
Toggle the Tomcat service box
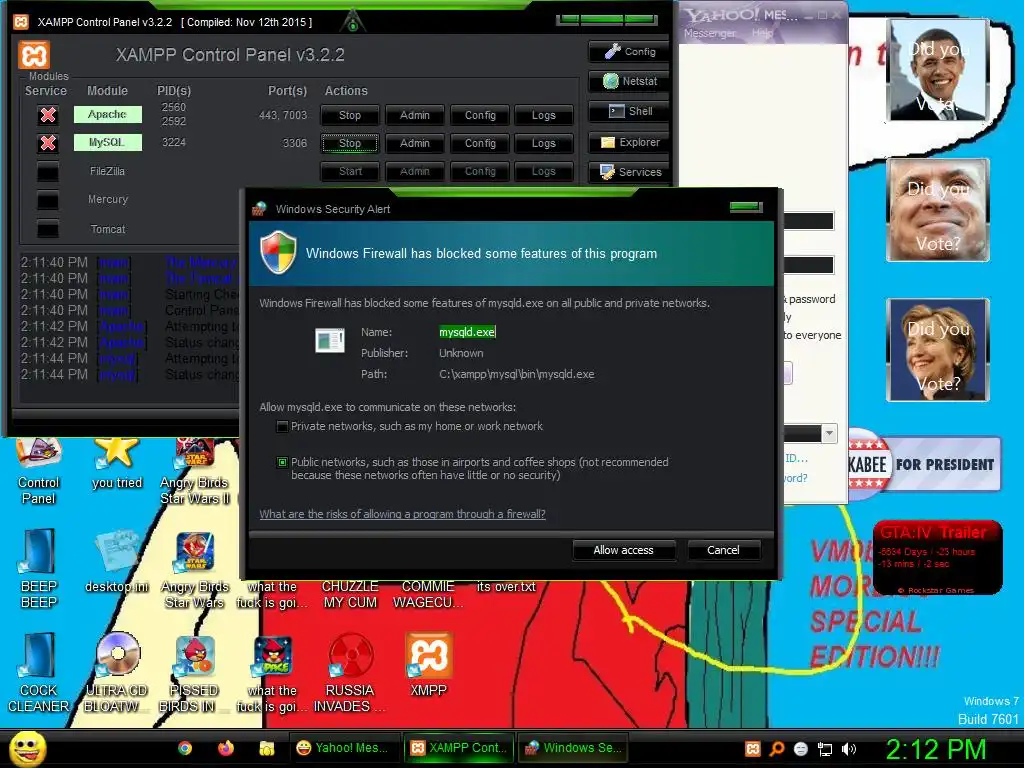(48, 229)
